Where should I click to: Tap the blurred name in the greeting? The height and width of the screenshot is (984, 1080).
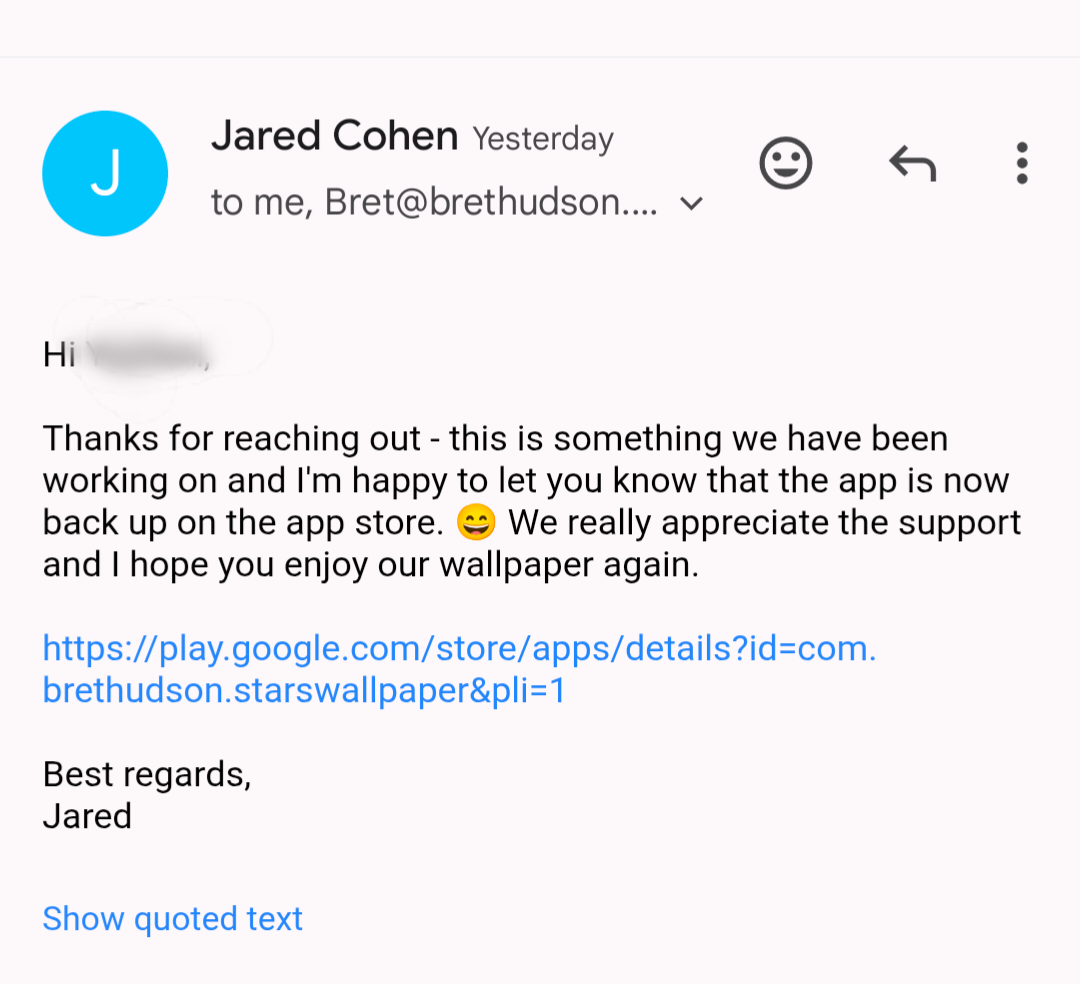tap(147, 355)
